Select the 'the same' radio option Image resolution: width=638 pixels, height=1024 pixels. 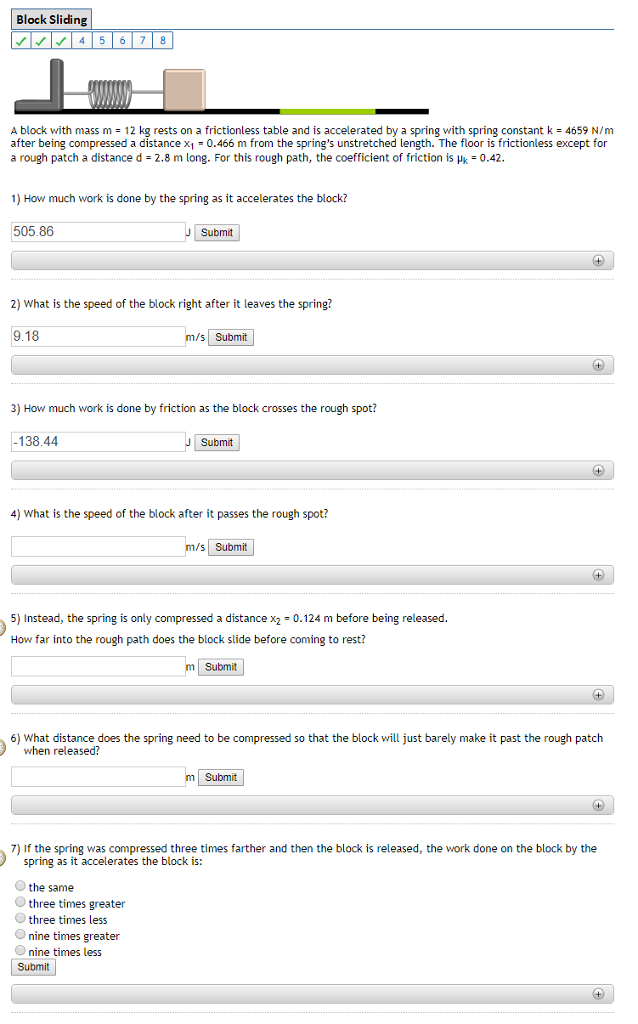(x=20, y=886)
